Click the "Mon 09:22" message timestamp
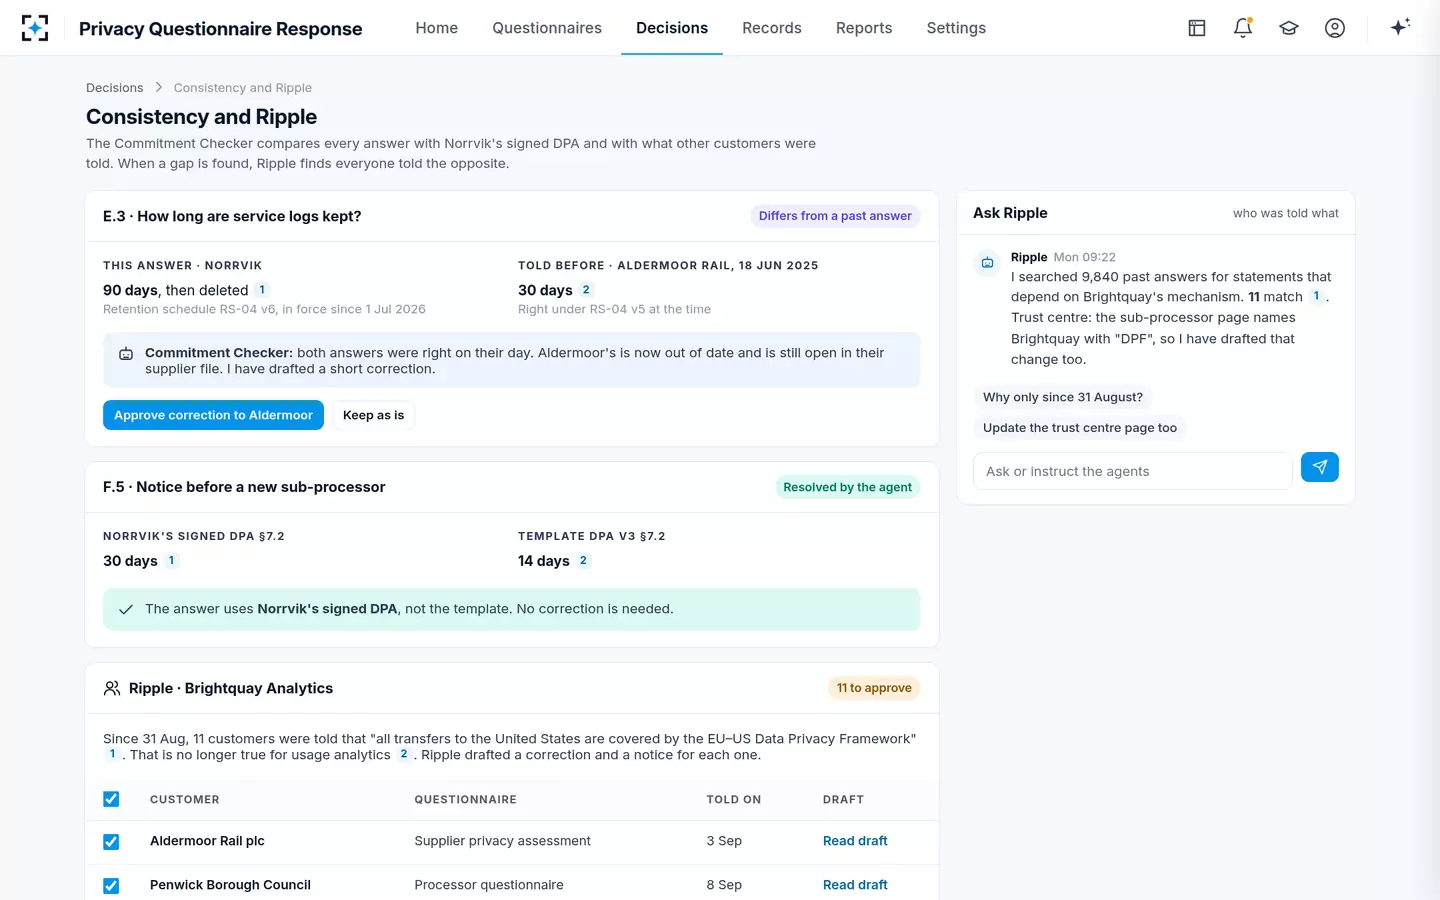Viewport: 1440px width, 900px height. pos(1085,257)
